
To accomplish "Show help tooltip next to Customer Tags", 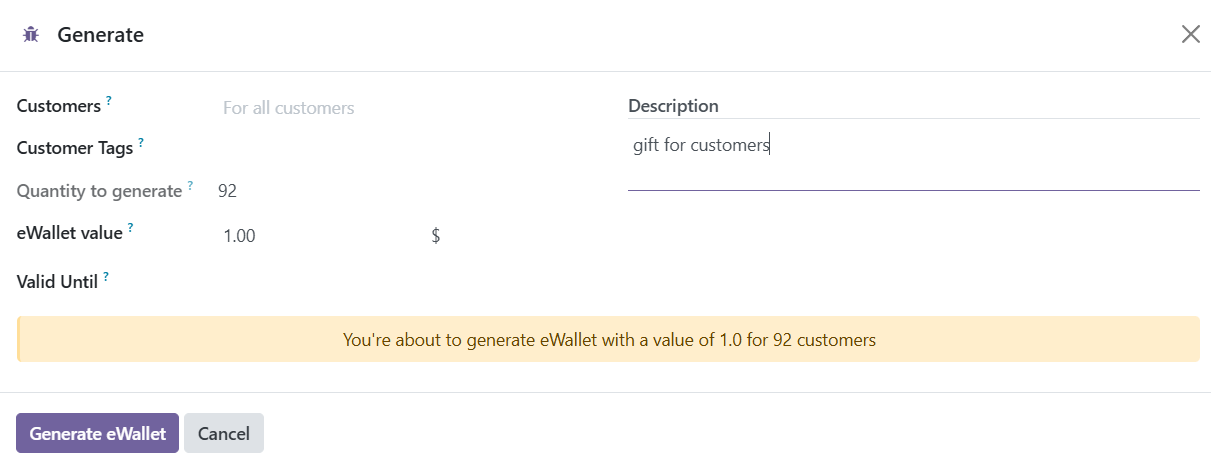I will [141, 143].
